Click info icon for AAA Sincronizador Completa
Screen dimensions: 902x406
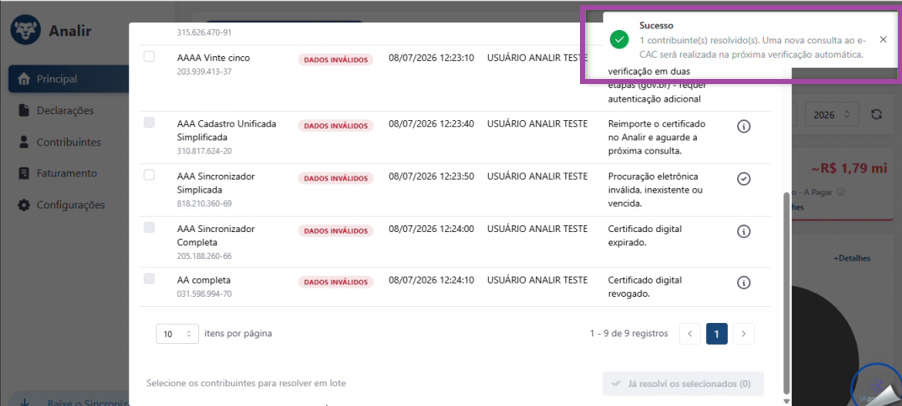coord(743,231)
